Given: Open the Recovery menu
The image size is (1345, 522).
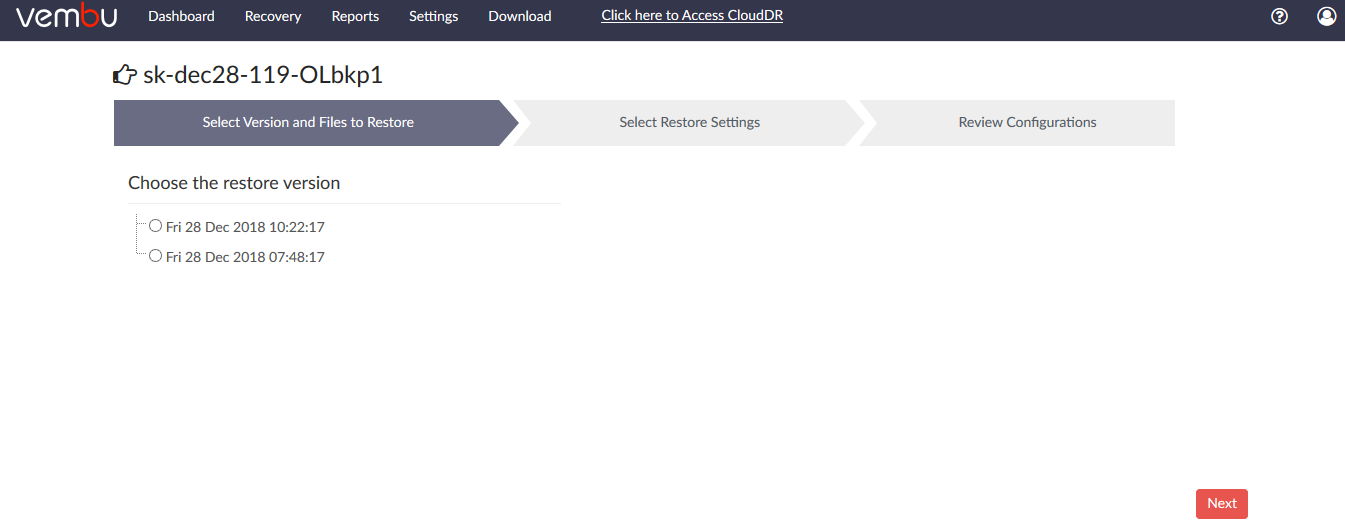Looking at the screenshot, I should click(x=273, y=16).
